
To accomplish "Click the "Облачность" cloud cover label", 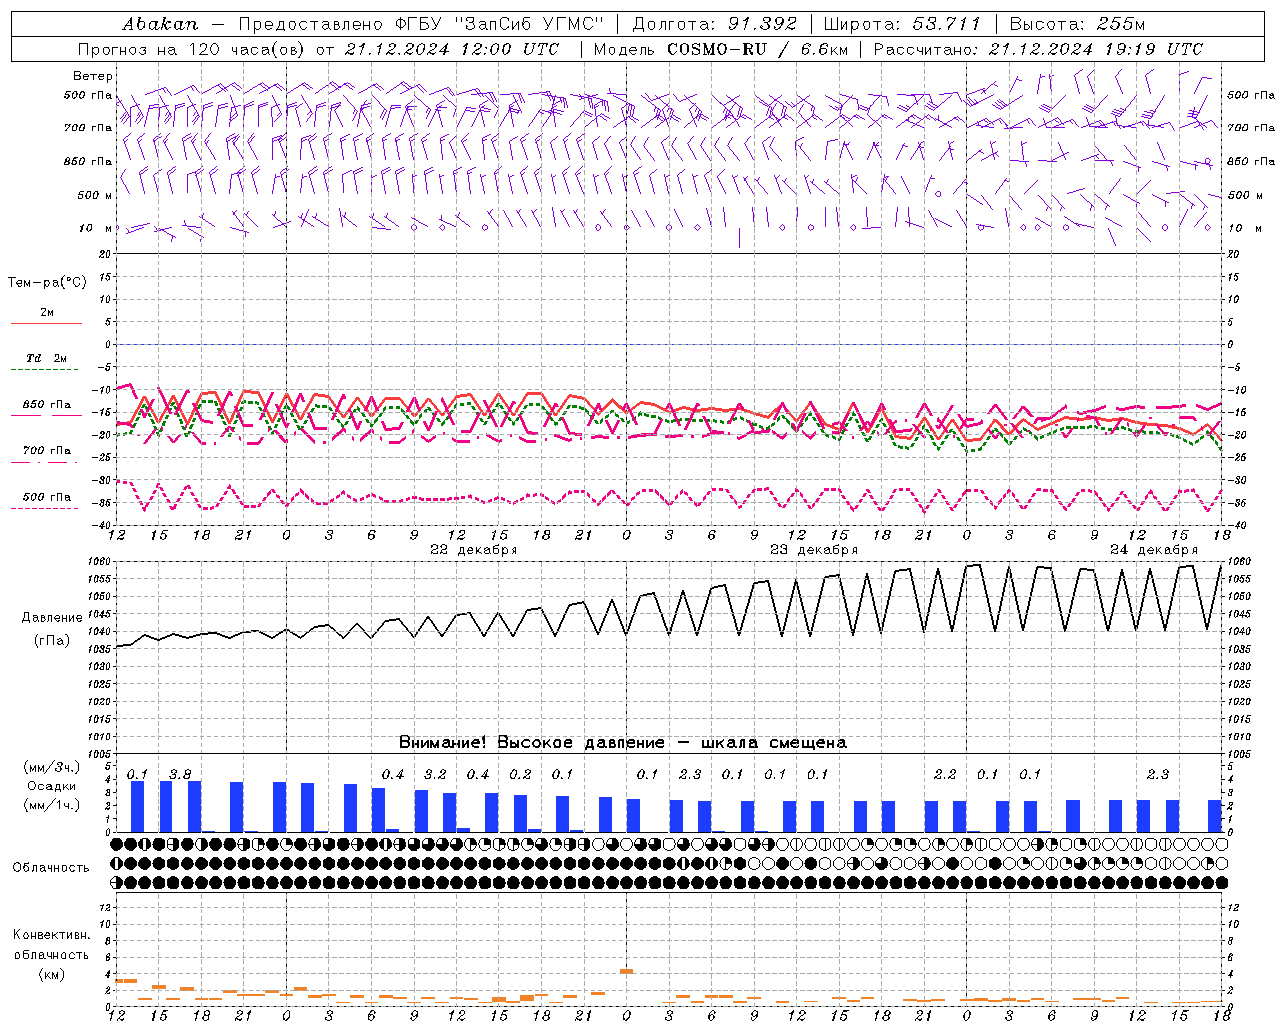I will tap(51, 867).
